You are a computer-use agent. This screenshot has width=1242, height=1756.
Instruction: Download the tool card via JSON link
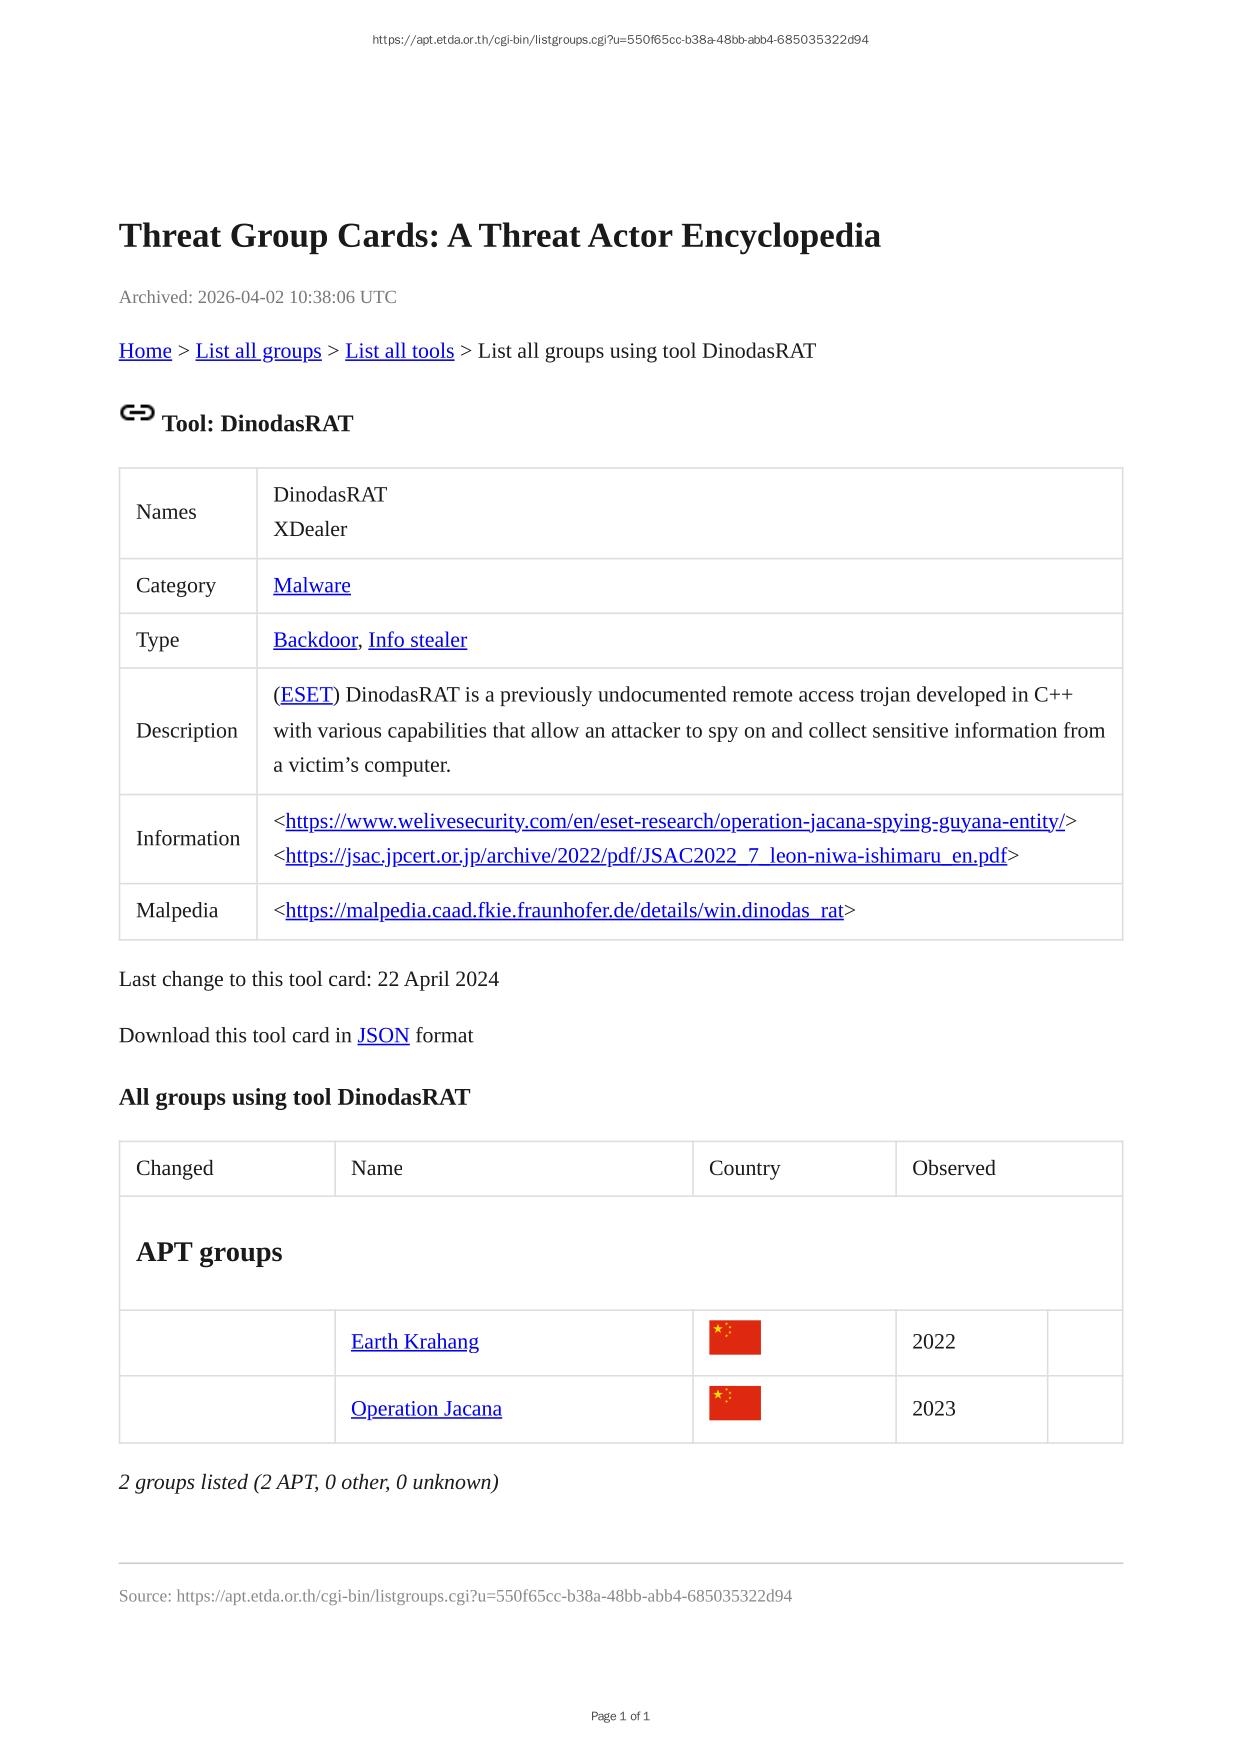383,1036
